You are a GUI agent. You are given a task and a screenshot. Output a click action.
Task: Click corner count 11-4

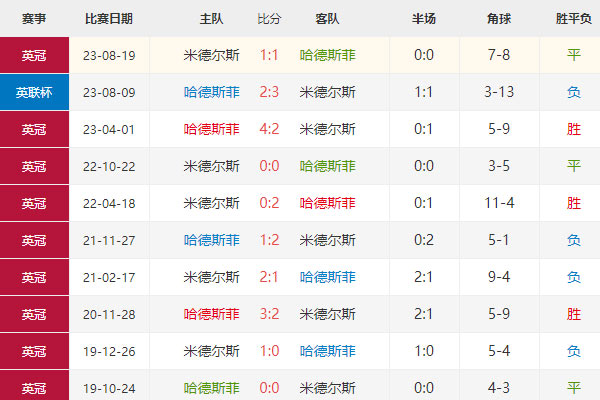pyautogui.click(x=499, y=203)
